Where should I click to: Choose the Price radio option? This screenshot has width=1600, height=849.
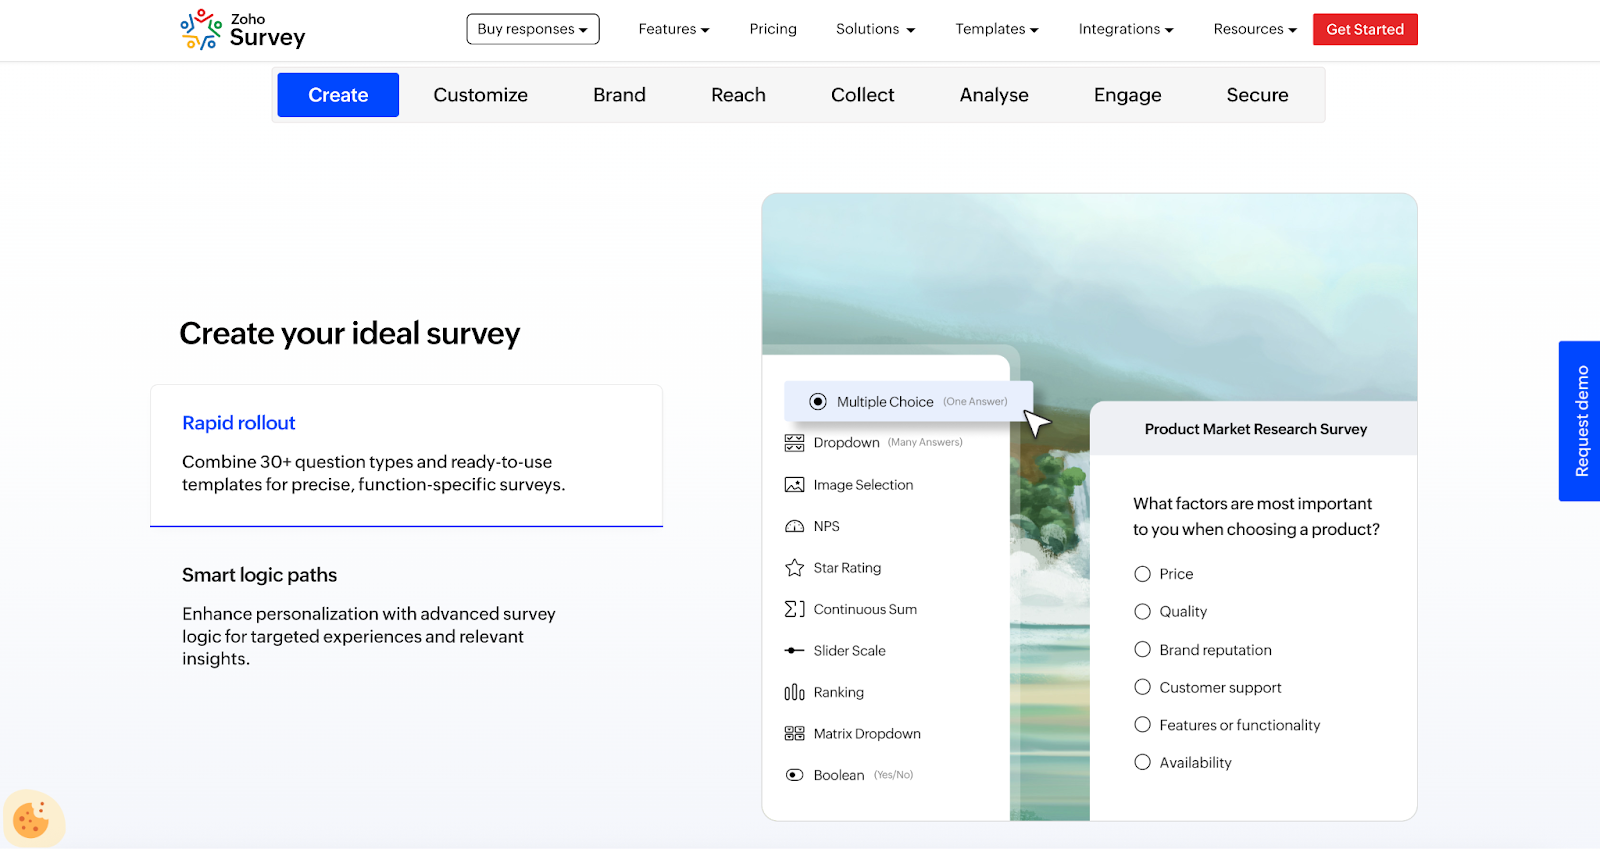[x=1142, y=574]
